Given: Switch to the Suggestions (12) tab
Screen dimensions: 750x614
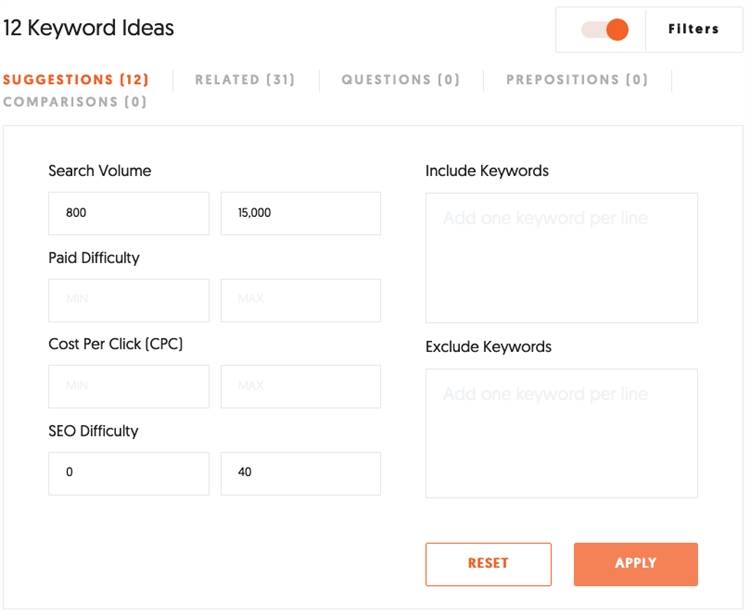Looking at the screenshot, I should [76, 80].
